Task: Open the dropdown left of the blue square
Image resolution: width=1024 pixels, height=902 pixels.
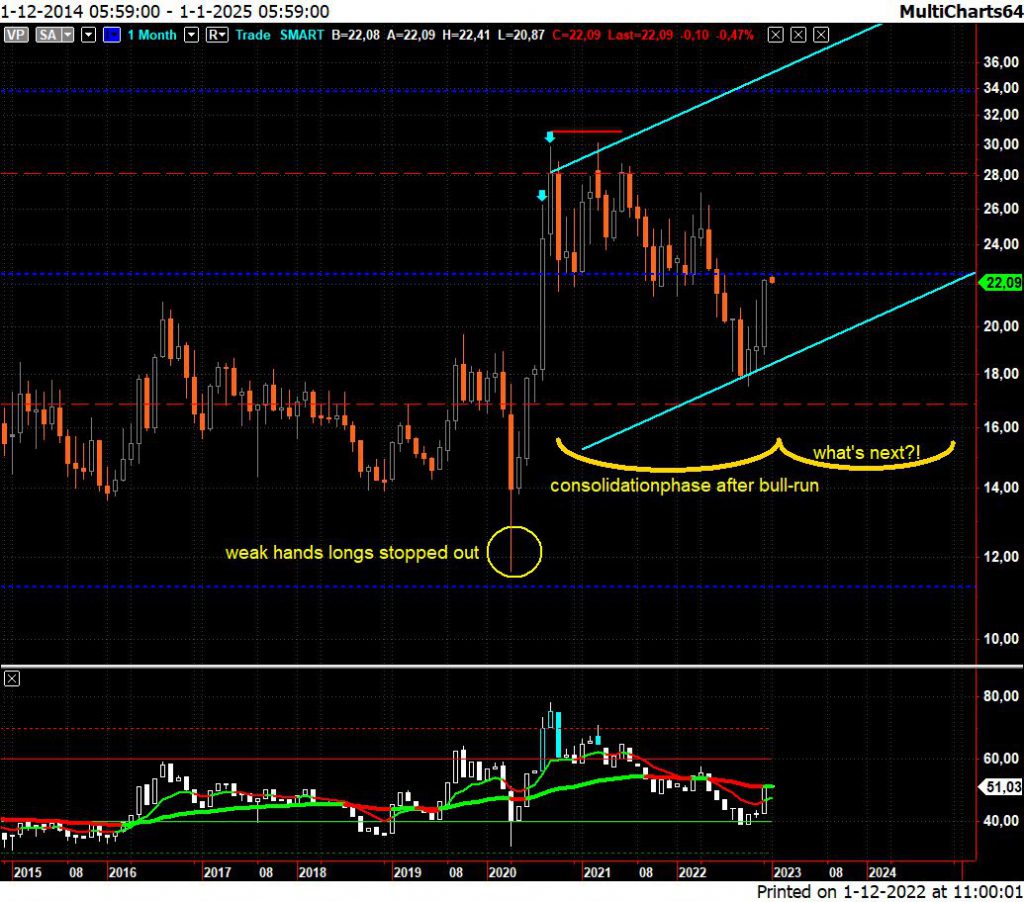Action: (89, 34)
